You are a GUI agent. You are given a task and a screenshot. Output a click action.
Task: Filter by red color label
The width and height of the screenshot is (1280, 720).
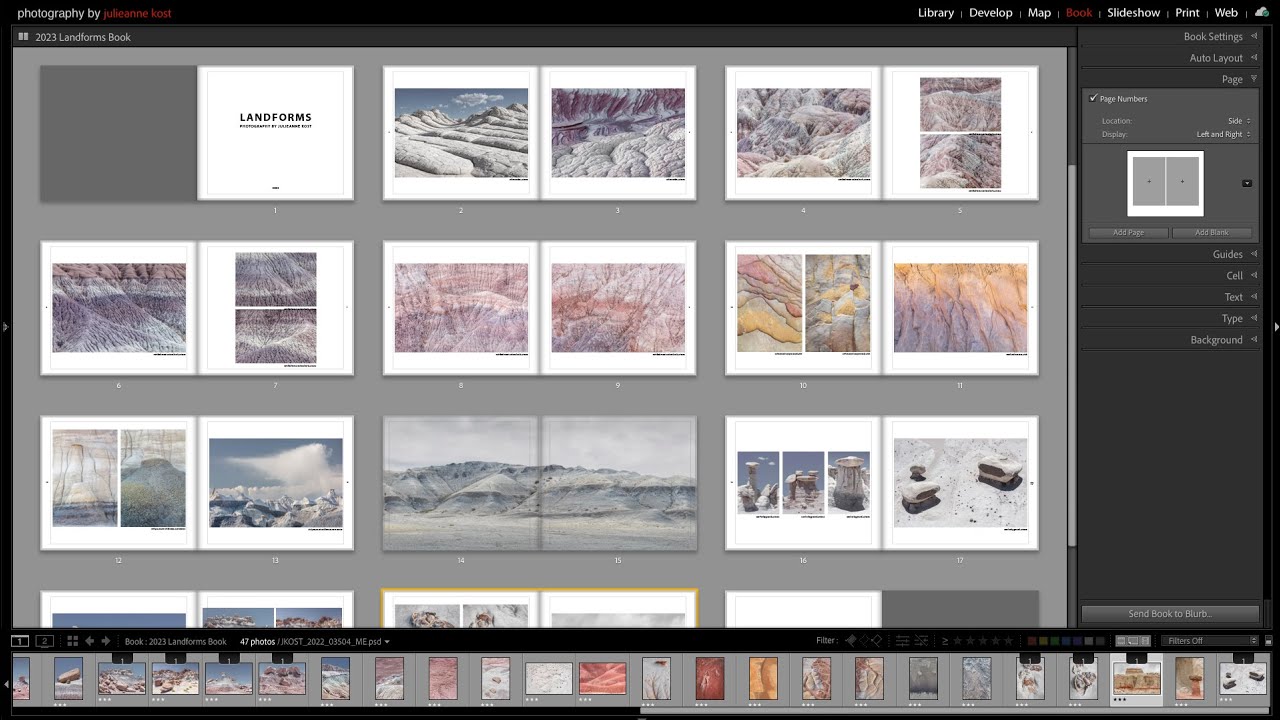[1032, 641]
